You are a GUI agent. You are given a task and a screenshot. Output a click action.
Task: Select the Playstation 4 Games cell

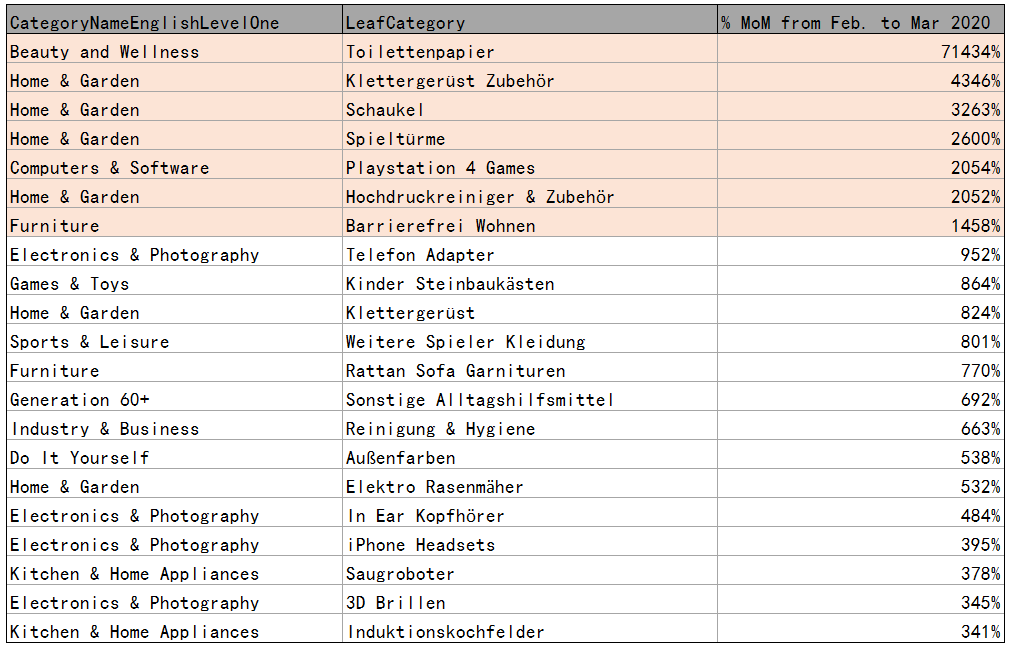point(441,168)
